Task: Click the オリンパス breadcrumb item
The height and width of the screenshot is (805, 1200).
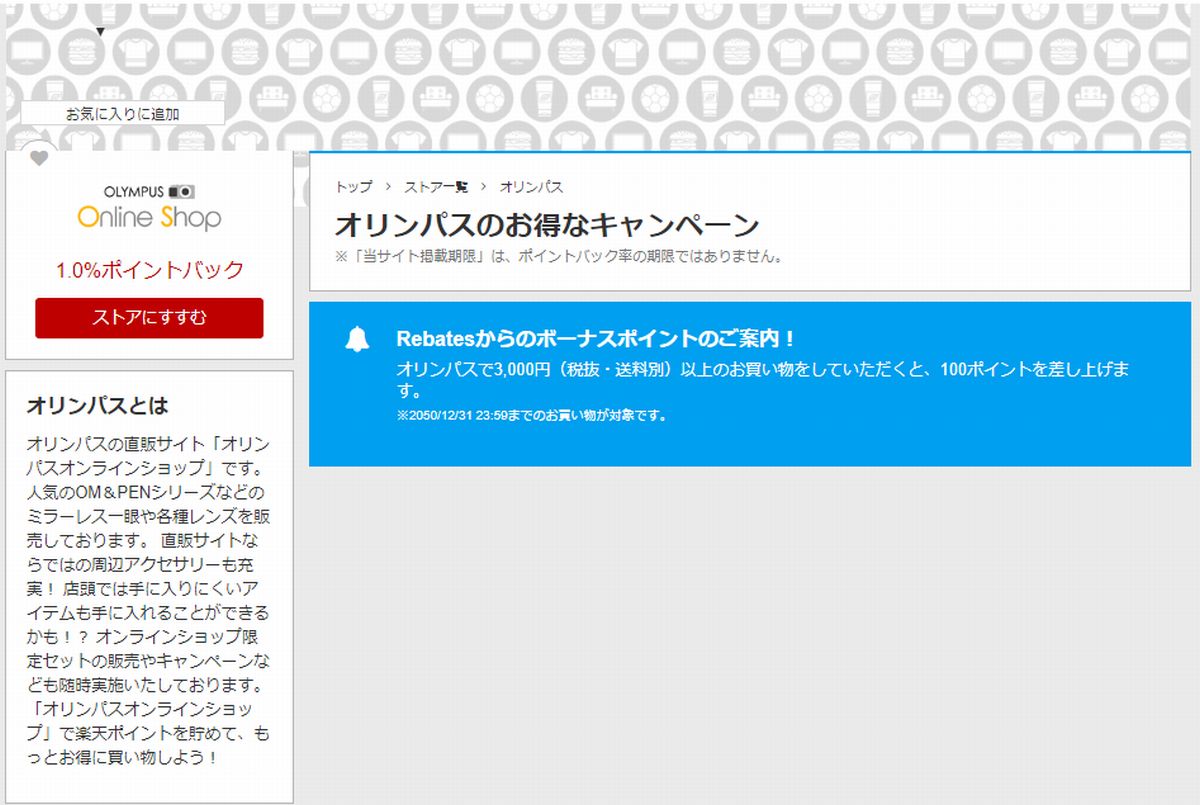Action: (531, 187)
